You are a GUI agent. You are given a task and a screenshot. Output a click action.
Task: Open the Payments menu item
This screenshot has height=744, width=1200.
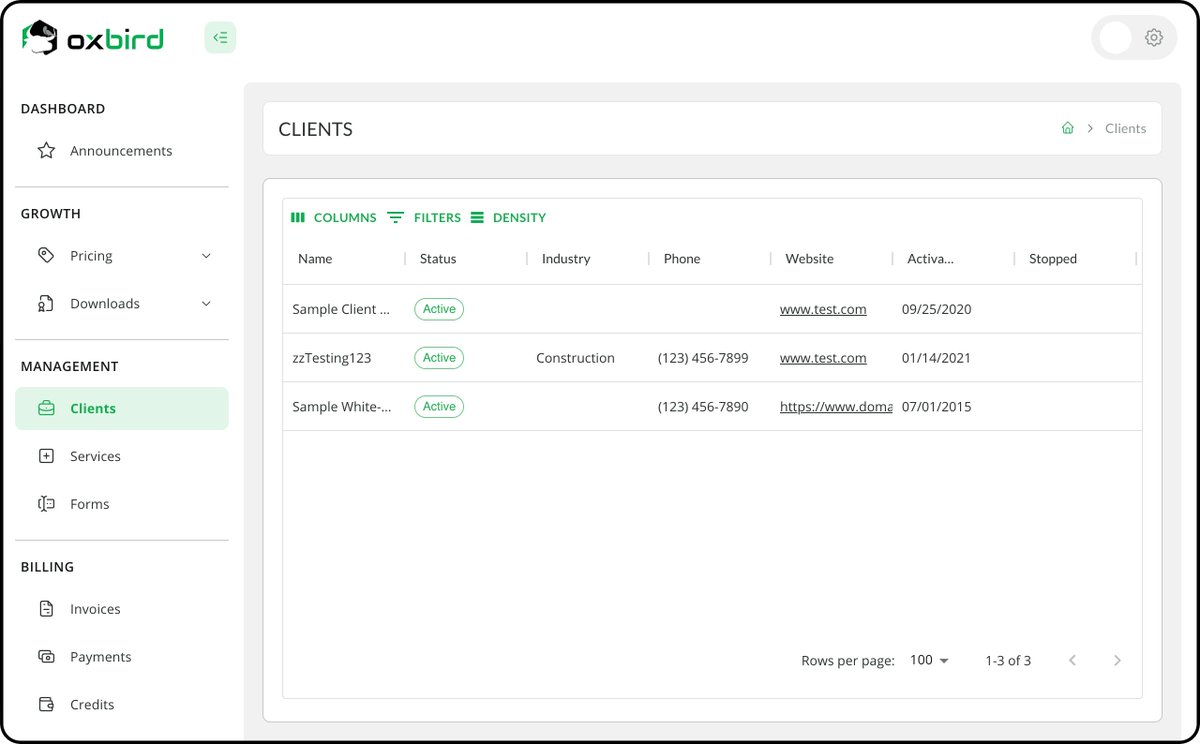(x=122, y=657)
